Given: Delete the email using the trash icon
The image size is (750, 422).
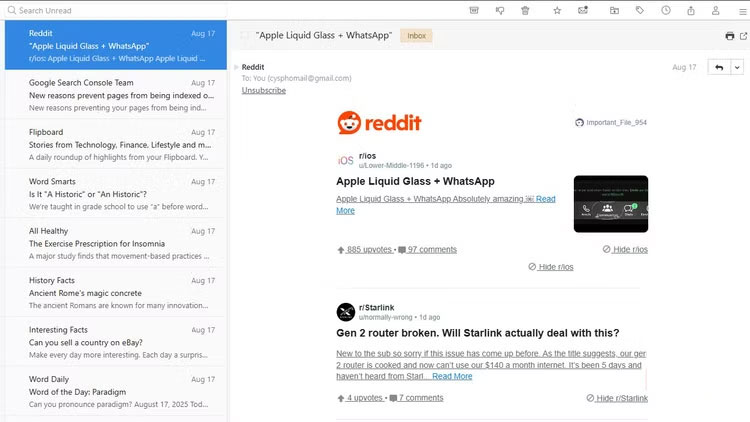Looking at the screenshot, I should coord(526,10).
